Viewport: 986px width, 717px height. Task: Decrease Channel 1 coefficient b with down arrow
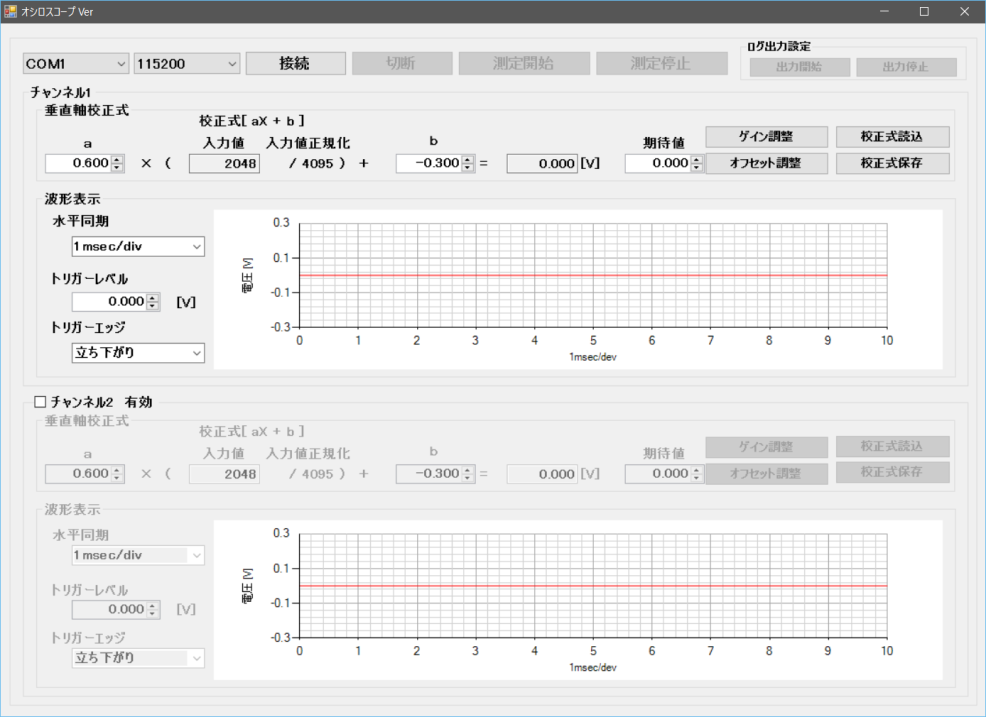point(468,167)
